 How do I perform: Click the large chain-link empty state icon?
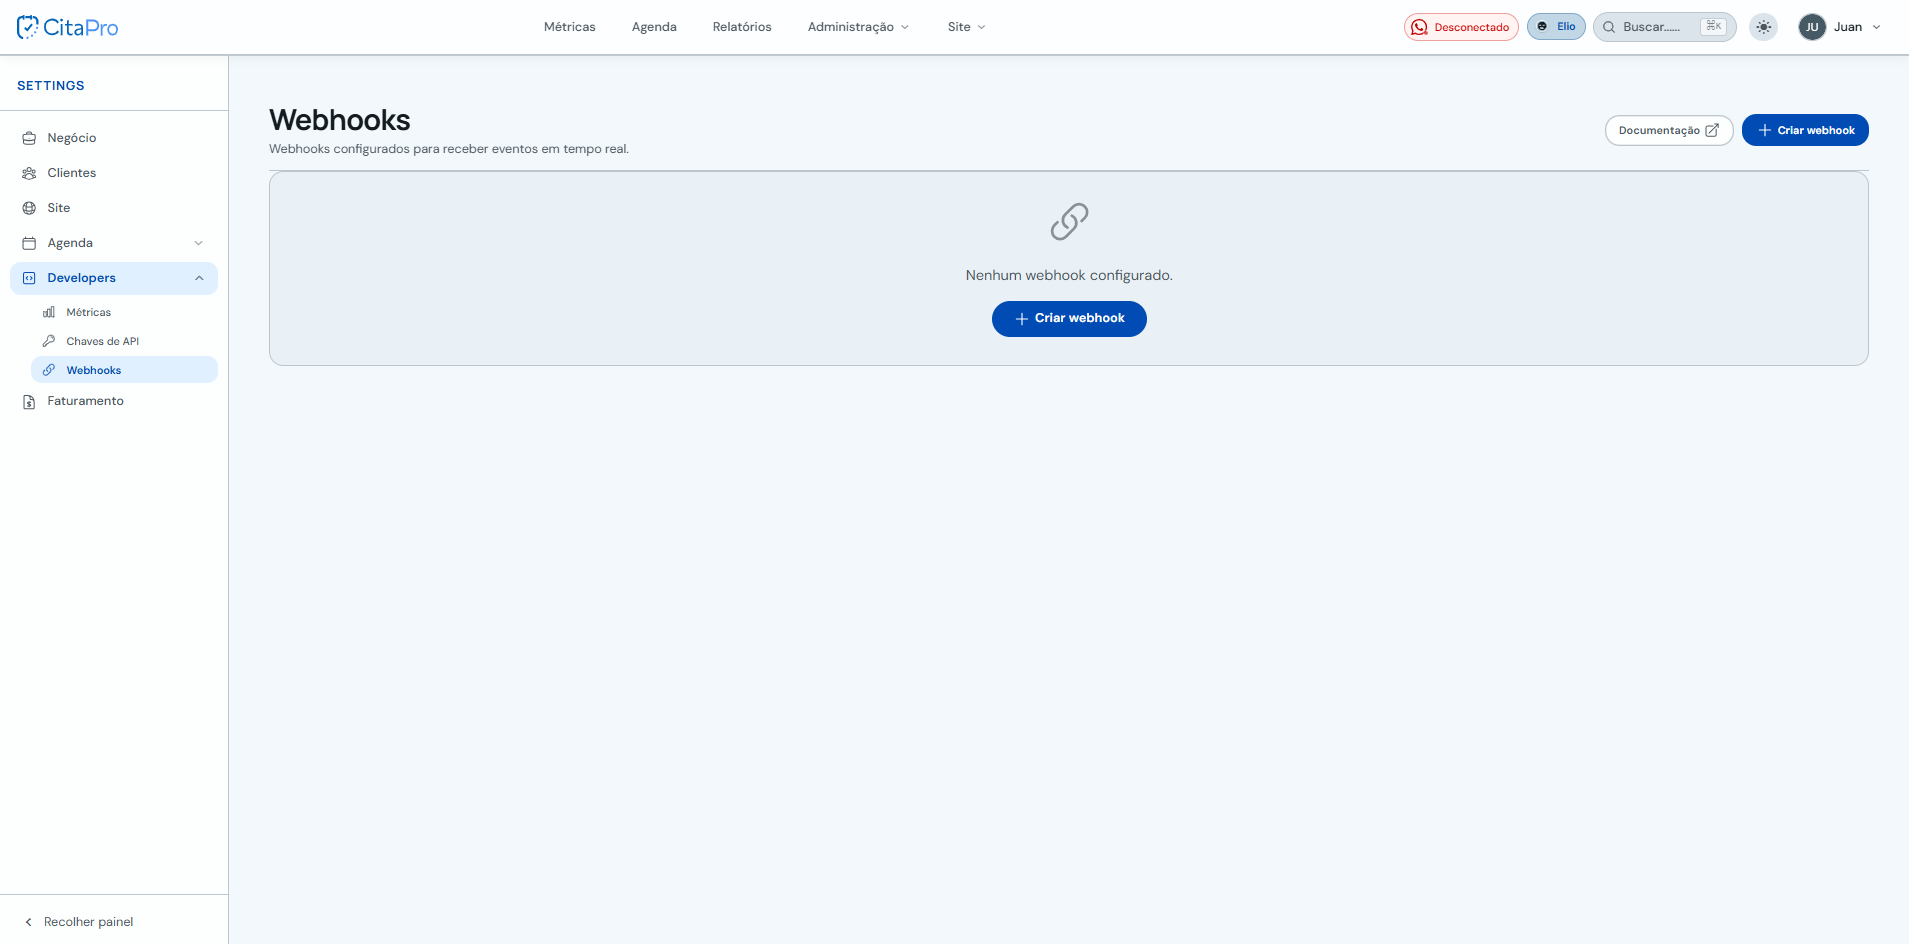point(1069,222)
